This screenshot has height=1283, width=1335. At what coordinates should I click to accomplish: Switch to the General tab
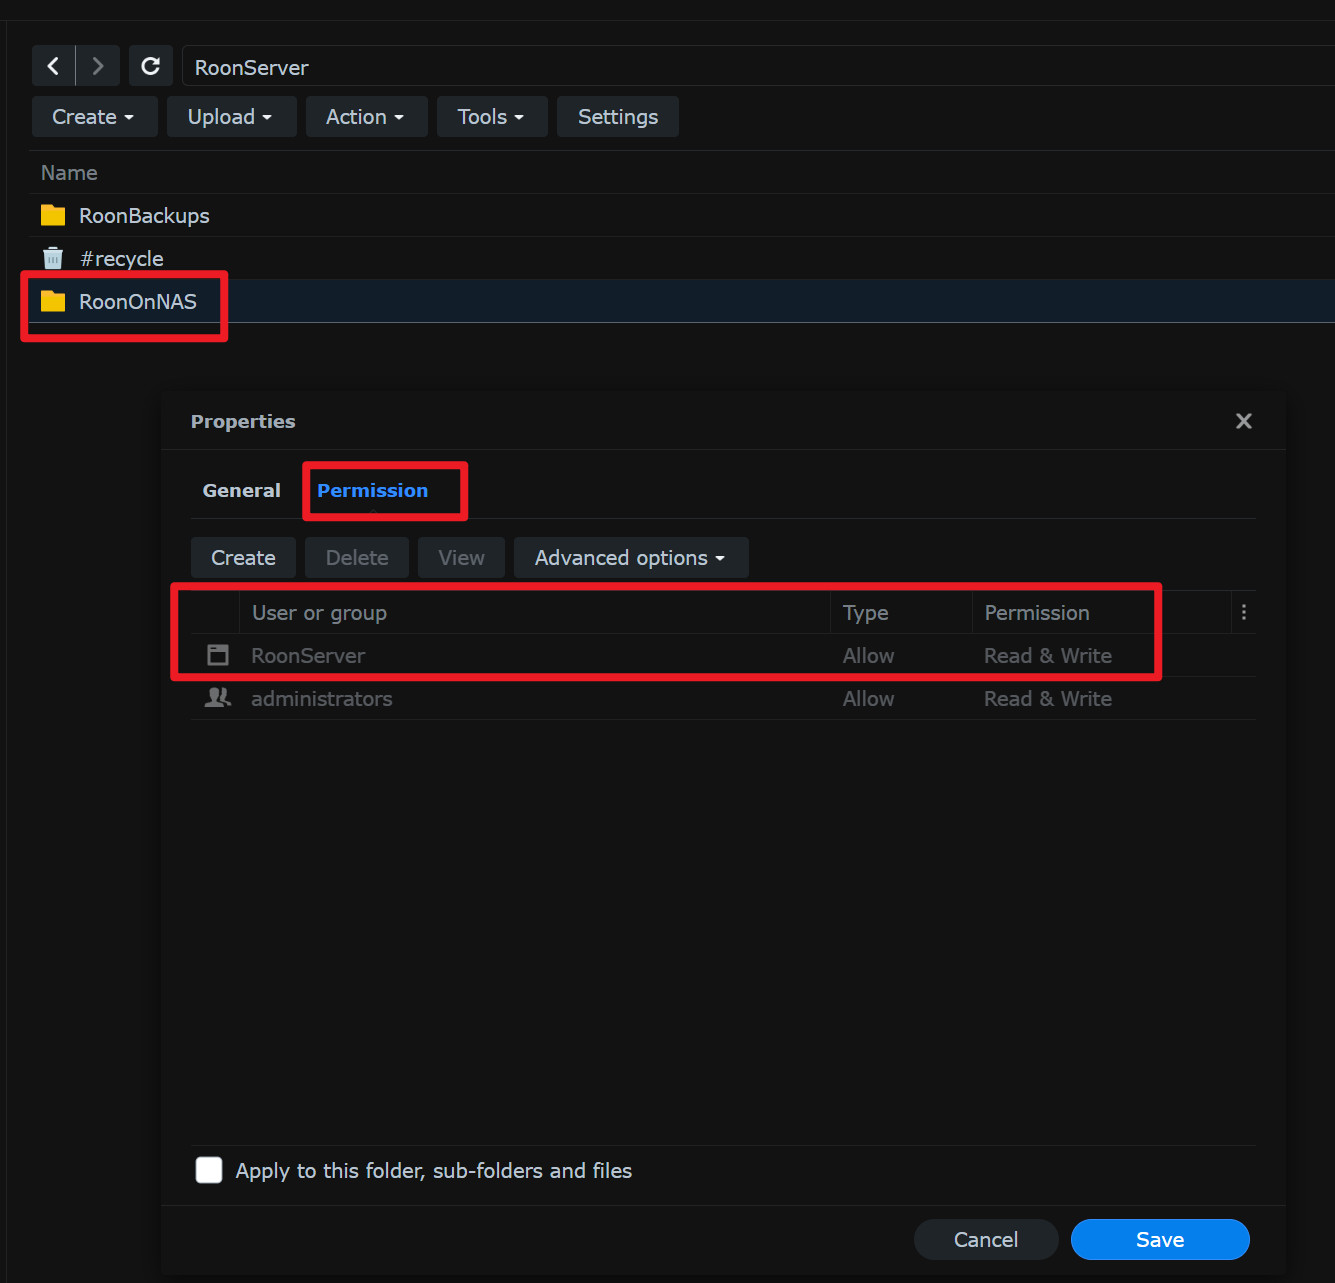point(241,491)
